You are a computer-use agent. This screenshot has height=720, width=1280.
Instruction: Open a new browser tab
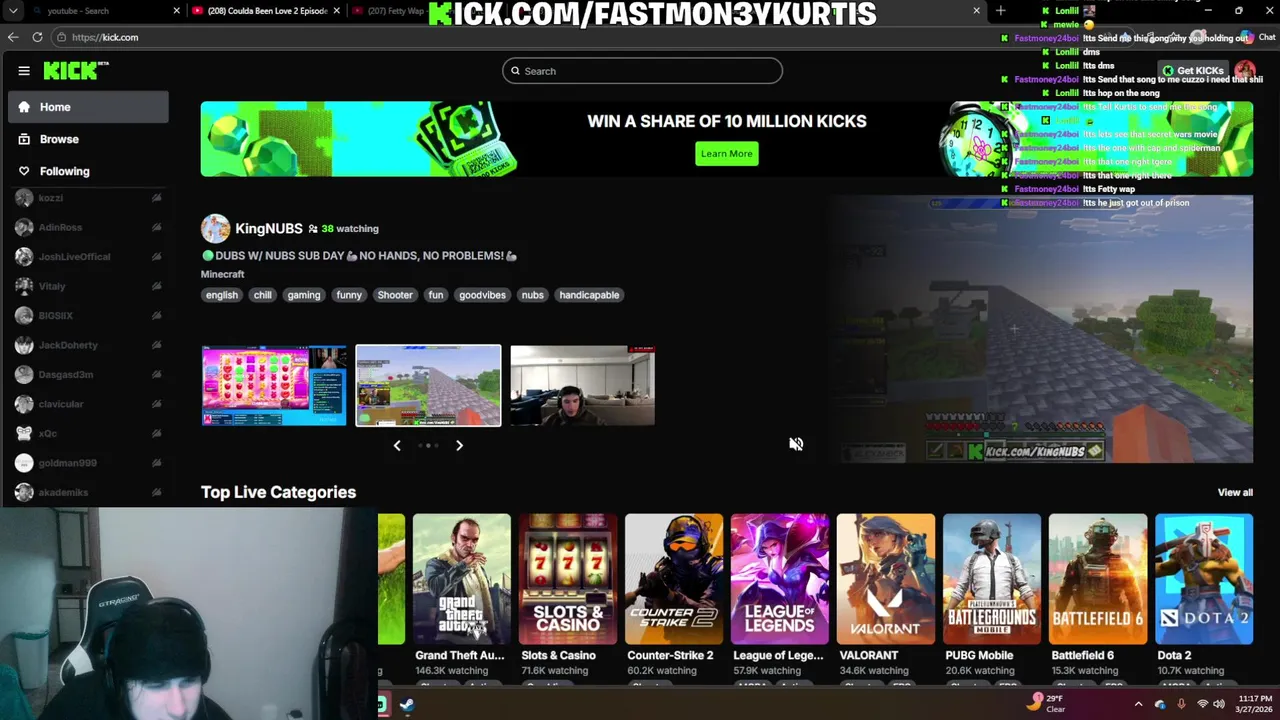(1001, 11)
